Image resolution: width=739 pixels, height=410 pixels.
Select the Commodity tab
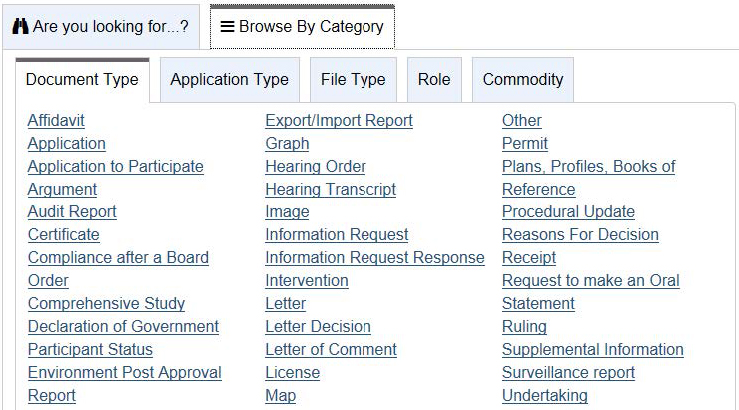[523, 80]
